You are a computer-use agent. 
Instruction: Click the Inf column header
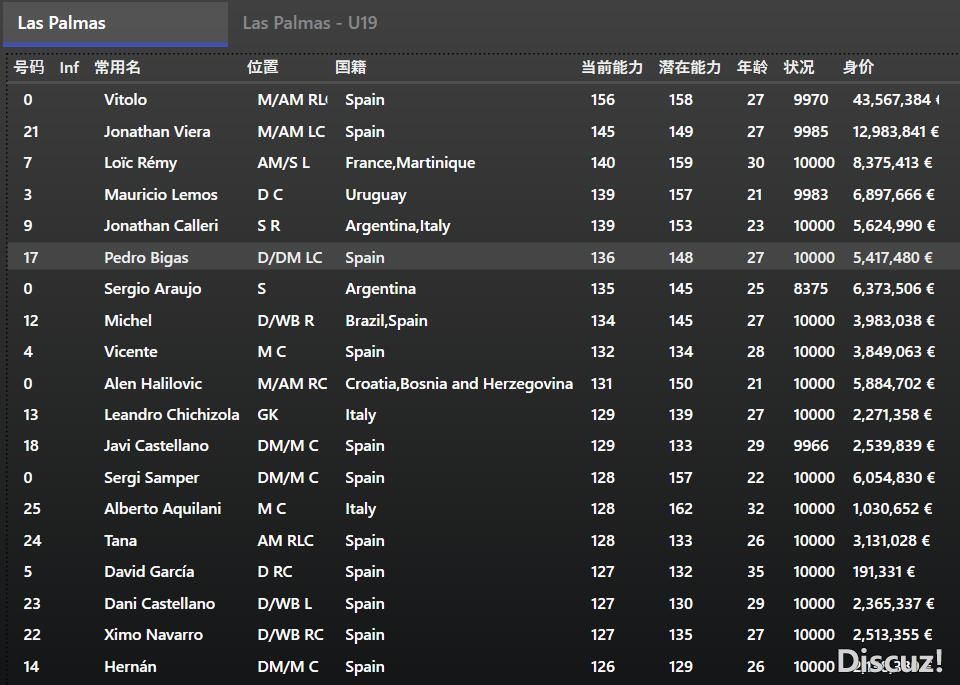[x=69, y=67]
